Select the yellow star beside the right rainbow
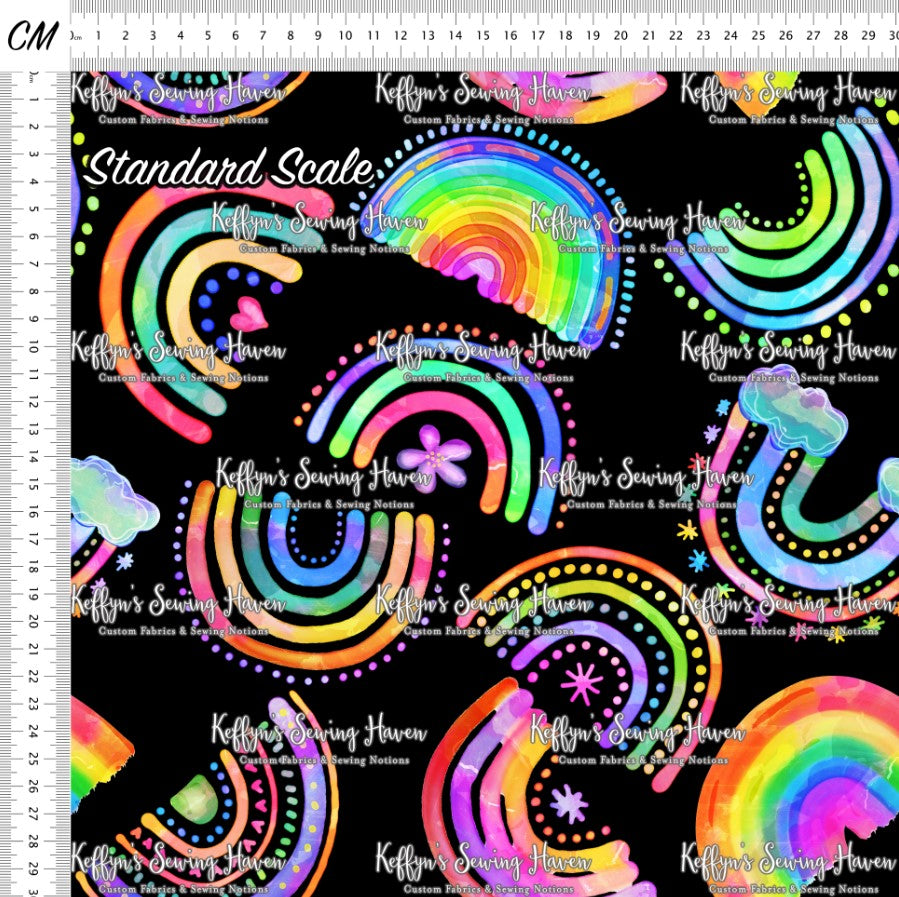899x897 pixels. coord(687,531)
